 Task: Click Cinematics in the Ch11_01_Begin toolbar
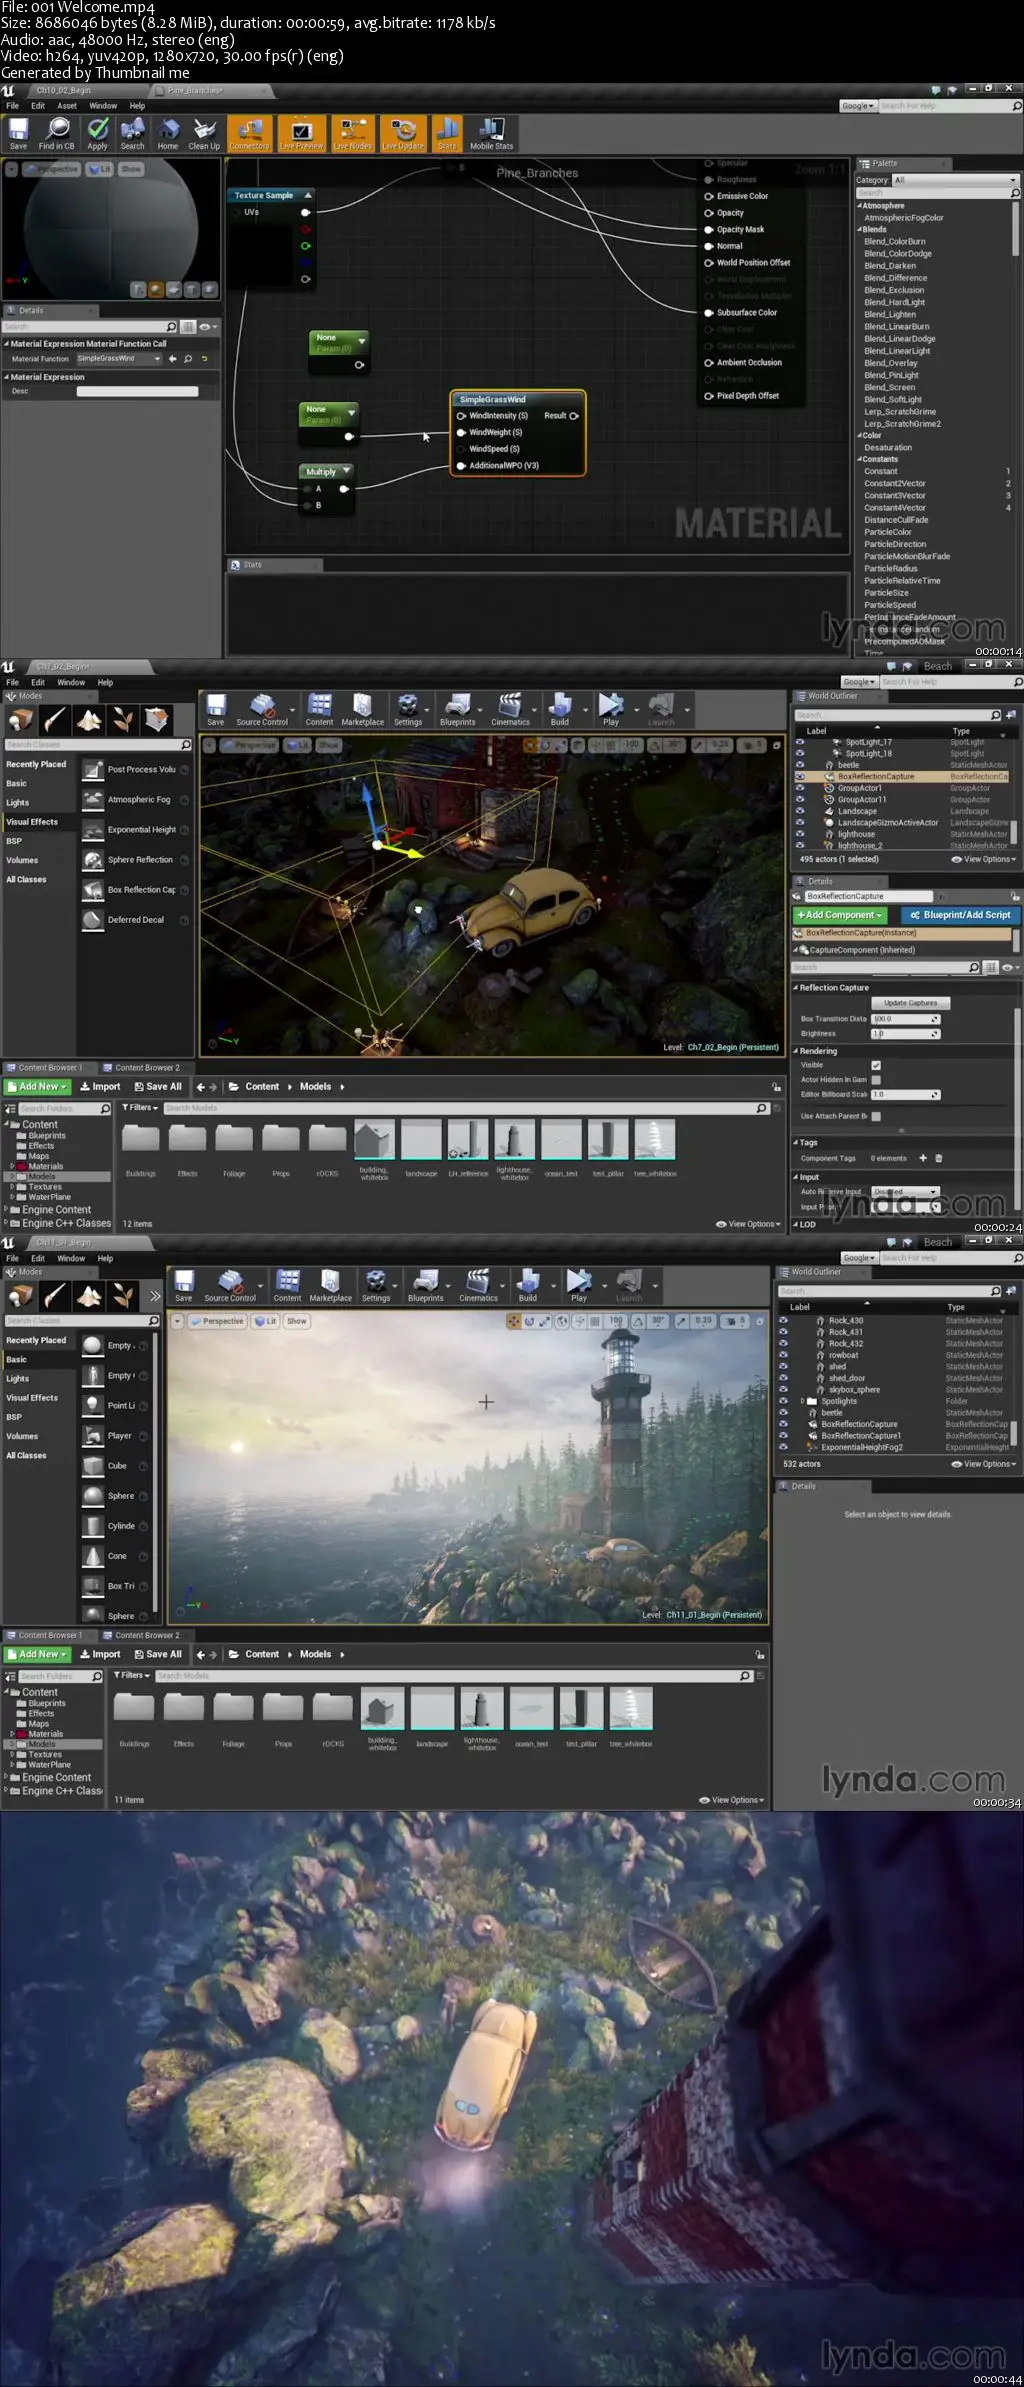click(x=478, y=1285)
